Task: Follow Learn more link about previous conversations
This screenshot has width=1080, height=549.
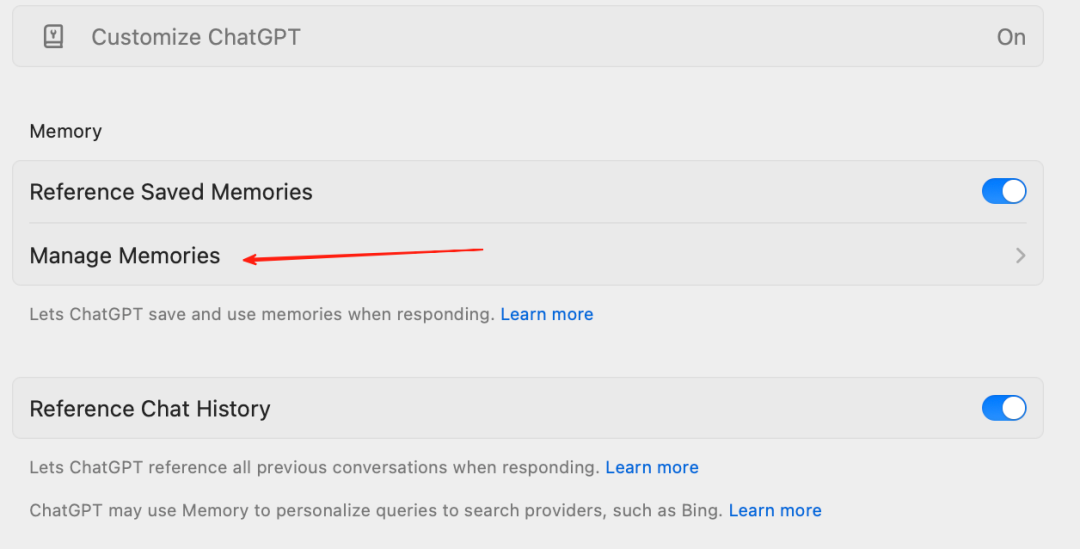Action: click(x=652, y=467)
